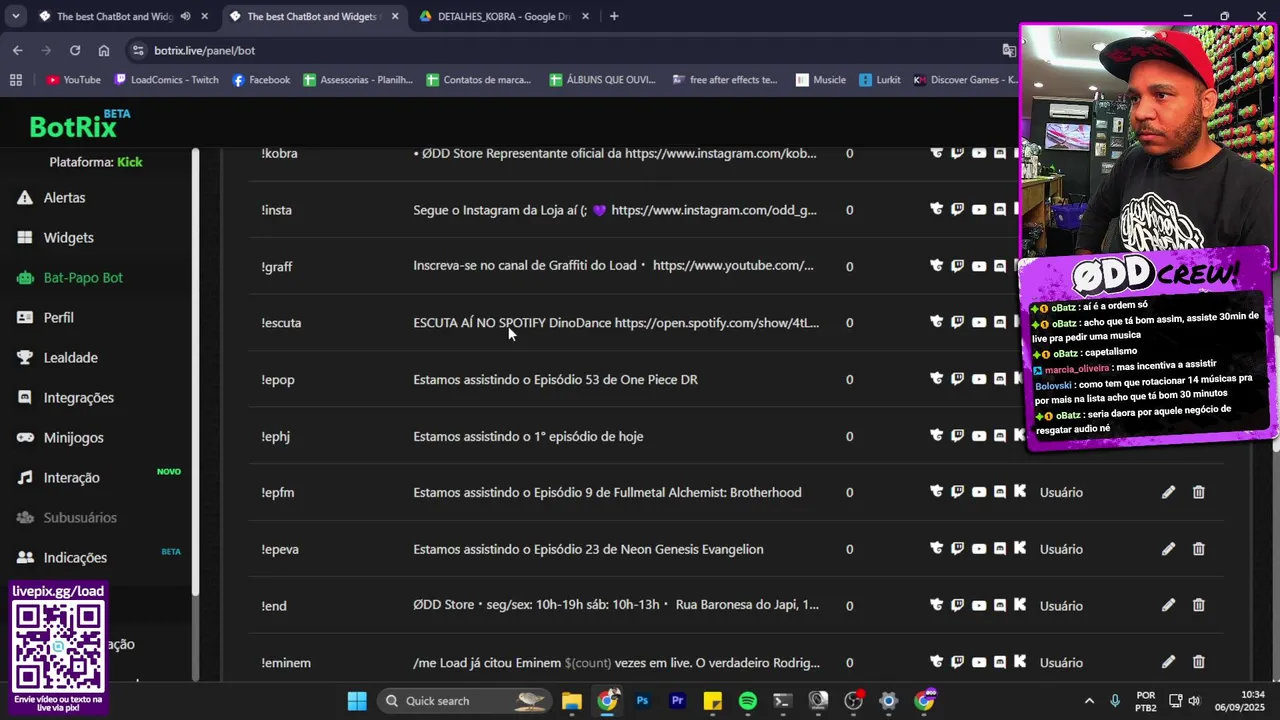Screen dimensions: 1280x720
Task: Delete the !epfm command with trash icon
Action: [1198, 492]
